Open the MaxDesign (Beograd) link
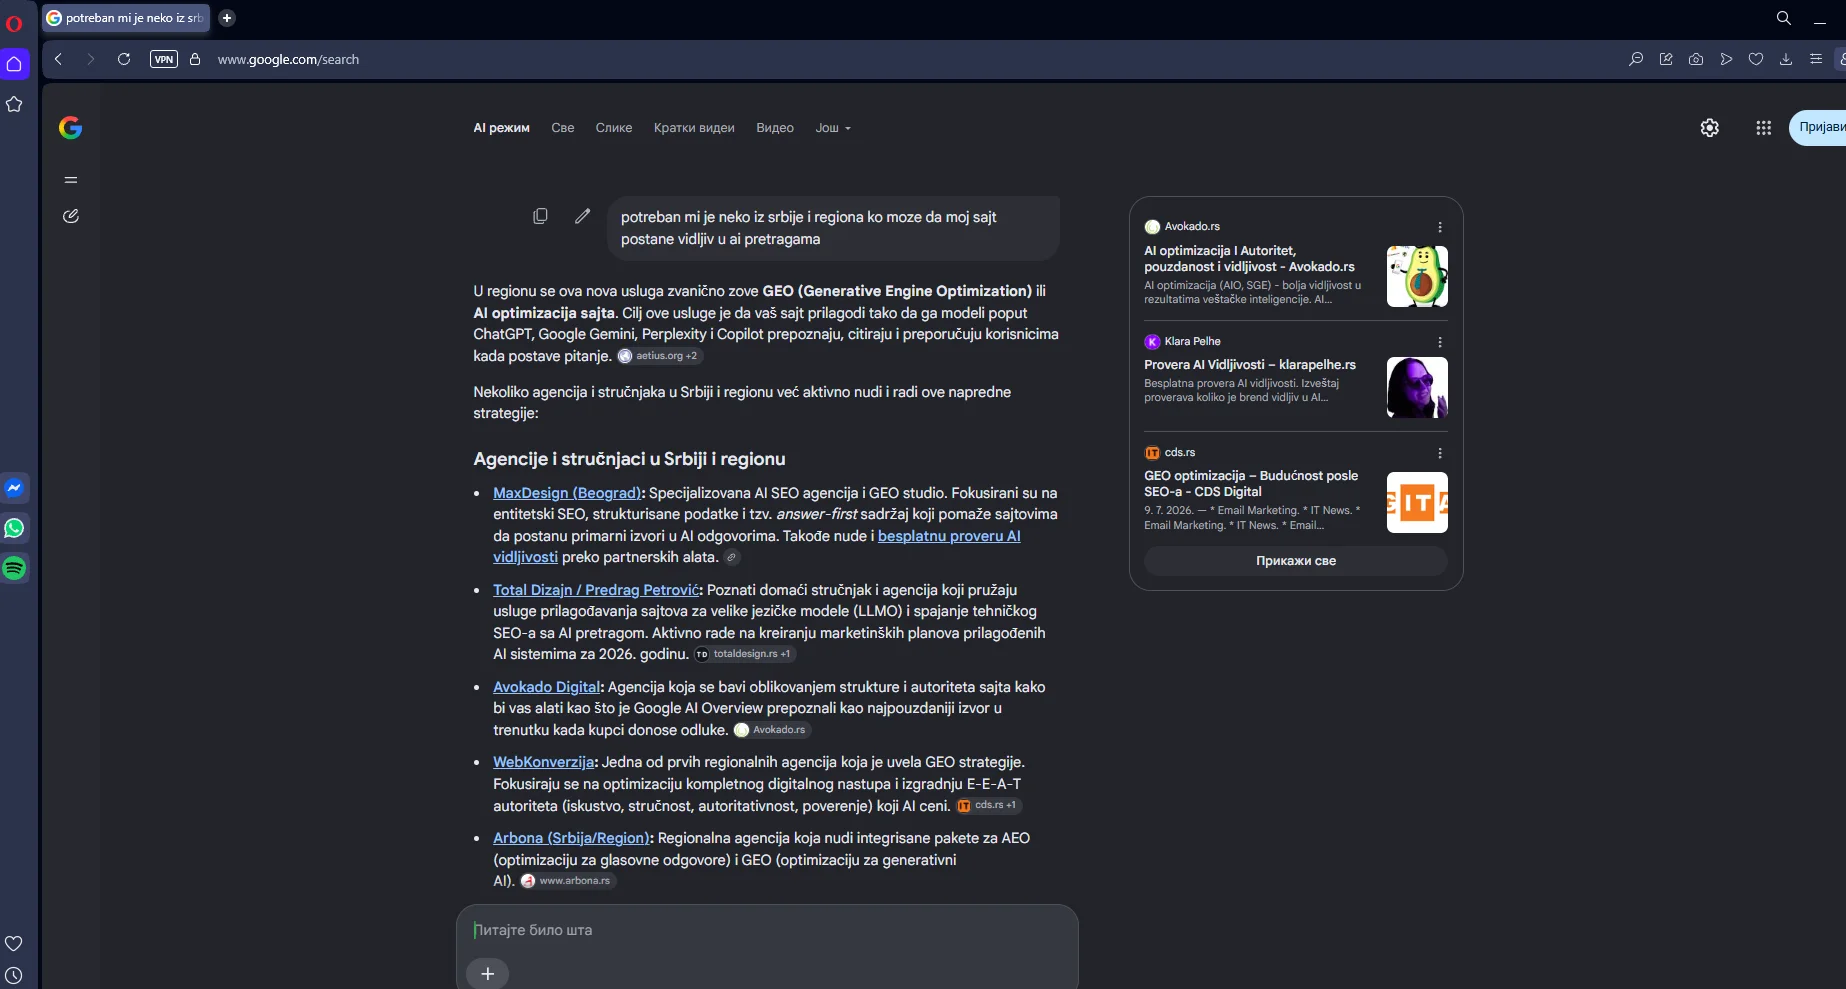 (x=567, y=493)
